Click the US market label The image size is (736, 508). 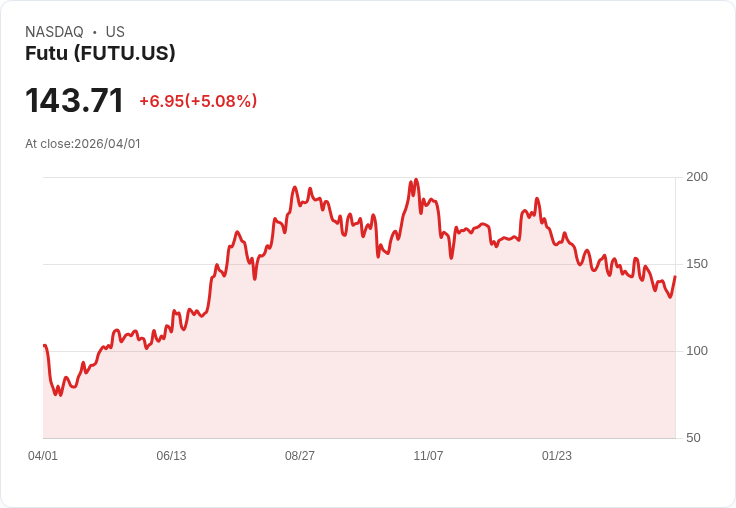point(115,32)
